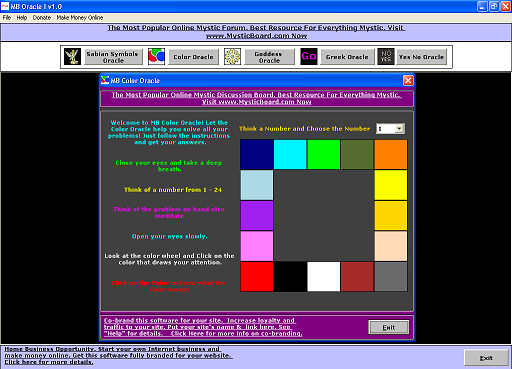Click the red color swatch
Screen dimensions: 512x369
[257, 277]
